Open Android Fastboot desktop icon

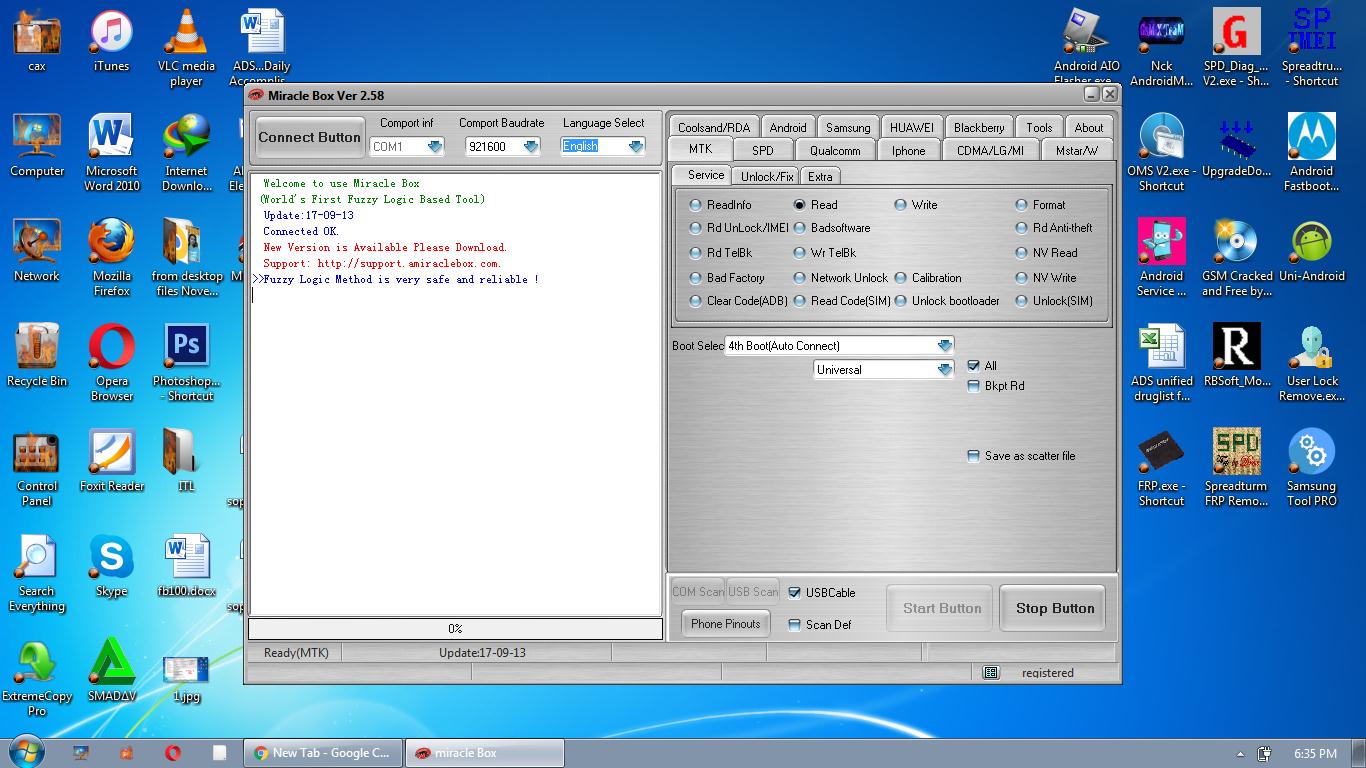coord(1311,153)
